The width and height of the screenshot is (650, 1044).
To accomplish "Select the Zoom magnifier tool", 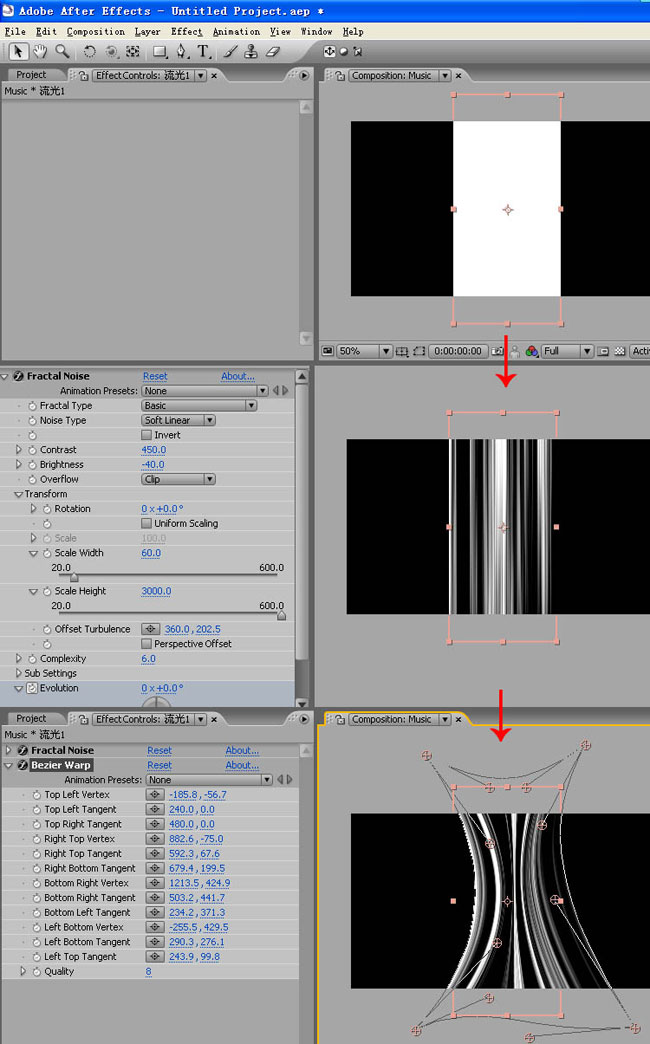I will coord(62,52).
